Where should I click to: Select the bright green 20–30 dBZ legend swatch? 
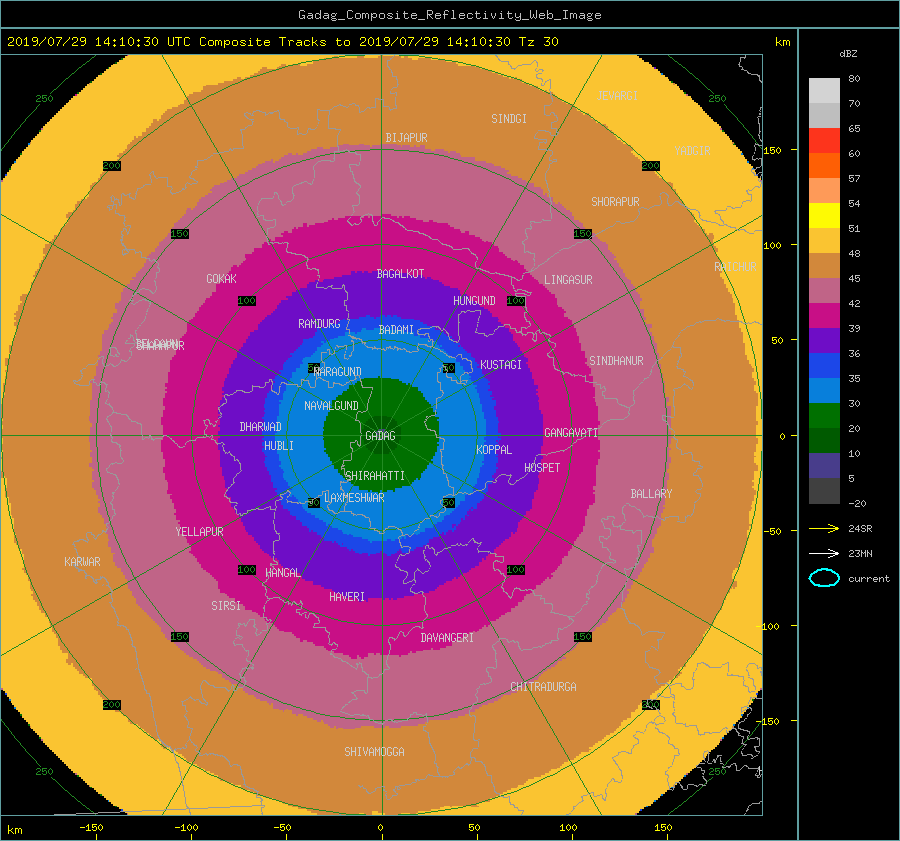824,416
